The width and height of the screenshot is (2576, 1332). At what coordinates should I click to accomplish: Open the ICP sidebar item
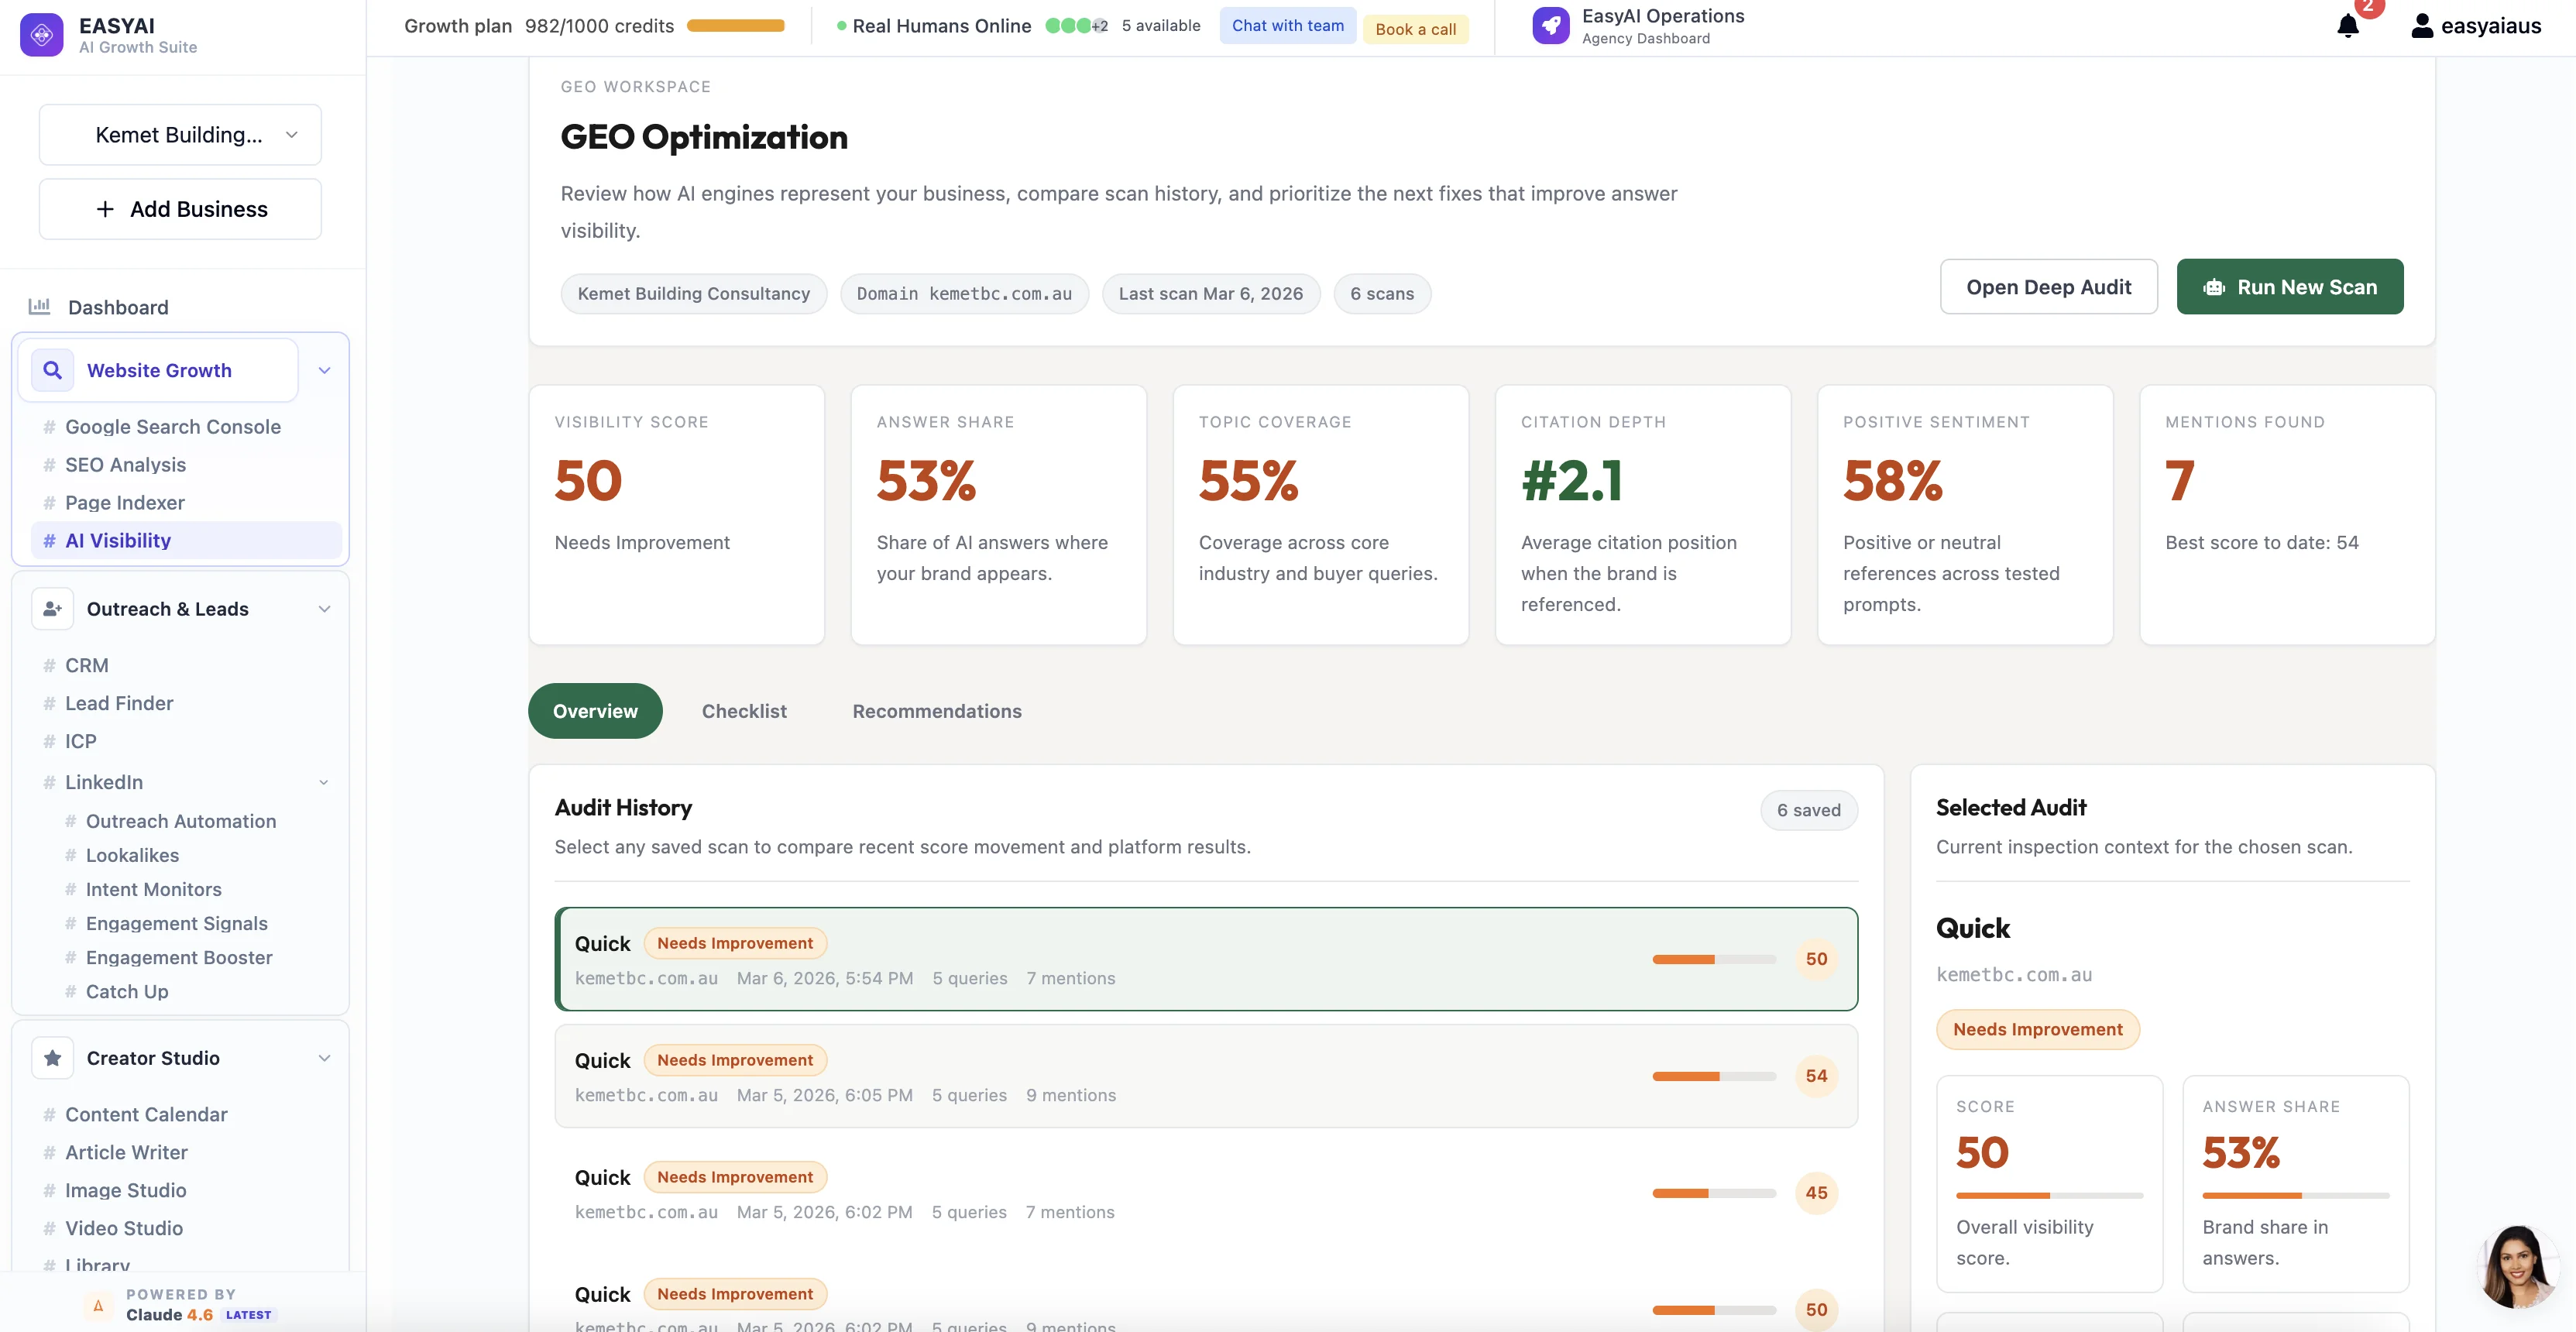81,742
